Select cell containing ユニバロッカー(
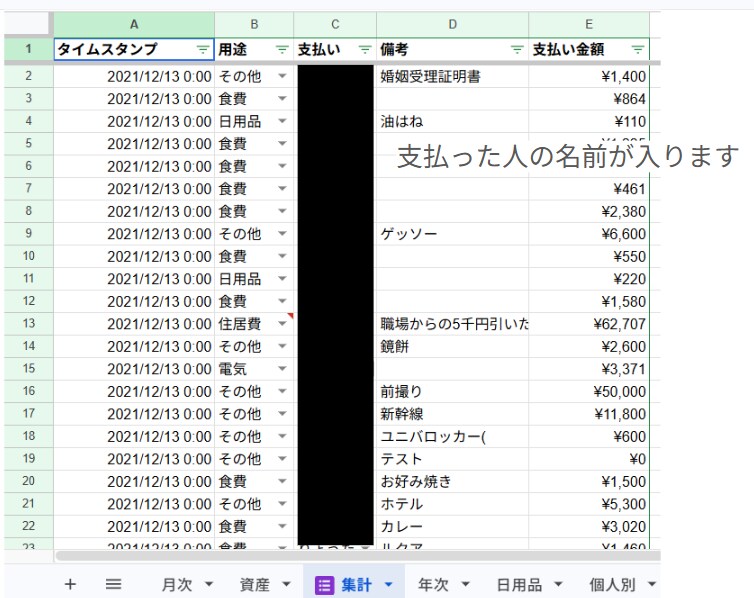This screenshot has height=598, width=754. tap(452, 436)
